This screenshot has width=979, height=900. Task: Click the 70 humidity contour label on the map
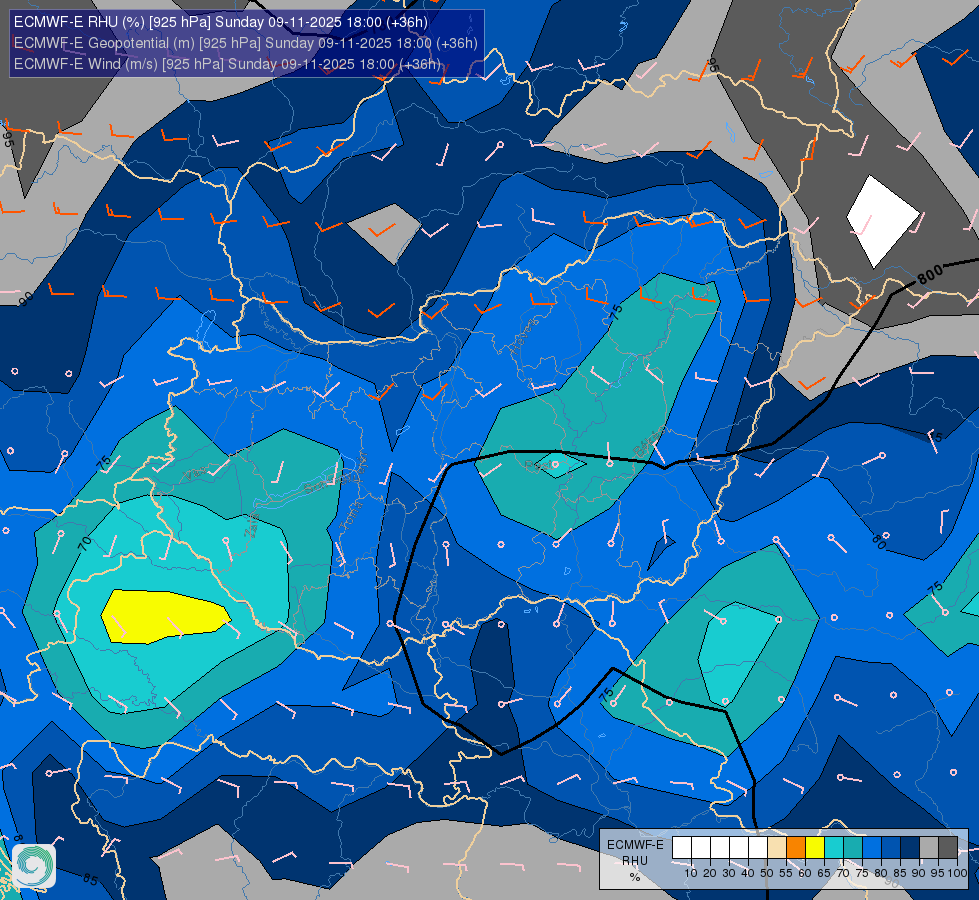[85, 543]
